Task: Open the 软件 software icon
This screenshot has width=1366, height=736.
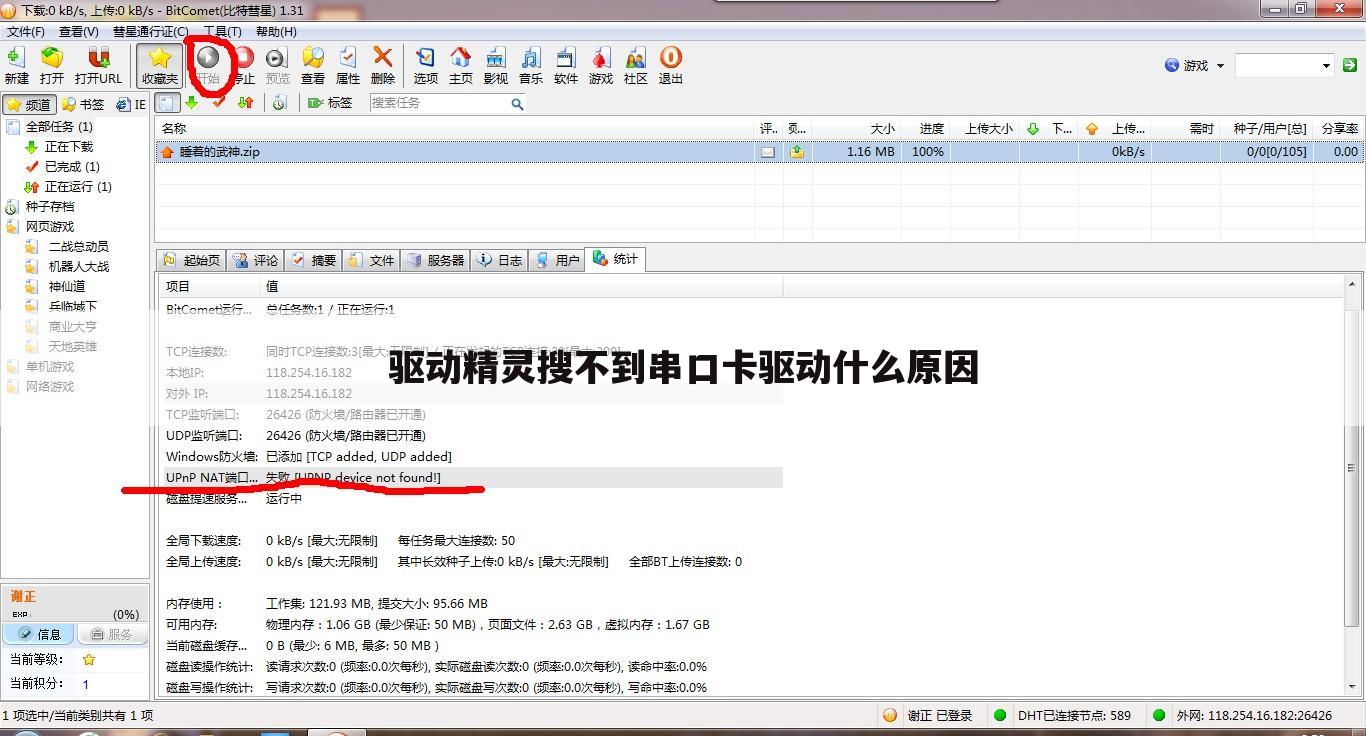Action: click(x=566, y=66)
